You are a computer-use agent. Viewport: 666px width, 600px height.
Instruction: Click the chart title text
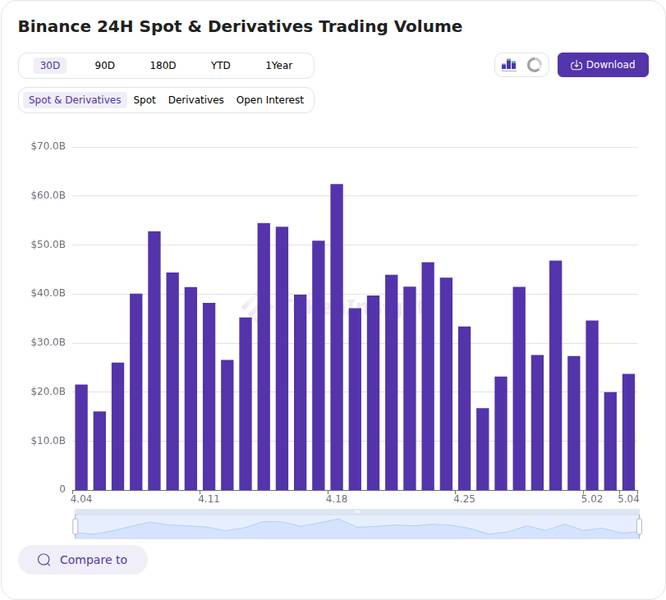pos(240,26)
